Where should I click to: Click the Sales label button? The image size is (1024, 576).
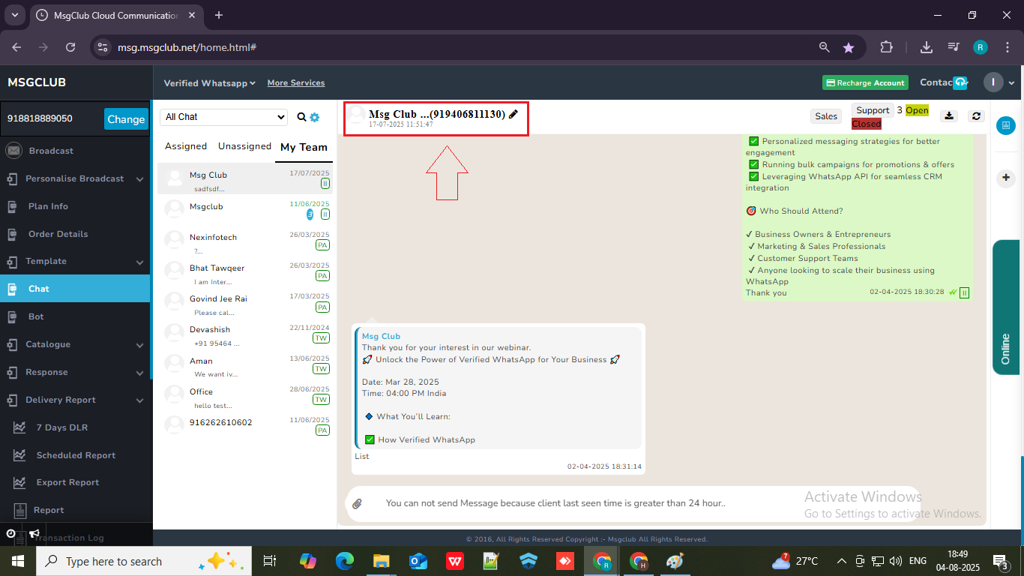point(825,116)
